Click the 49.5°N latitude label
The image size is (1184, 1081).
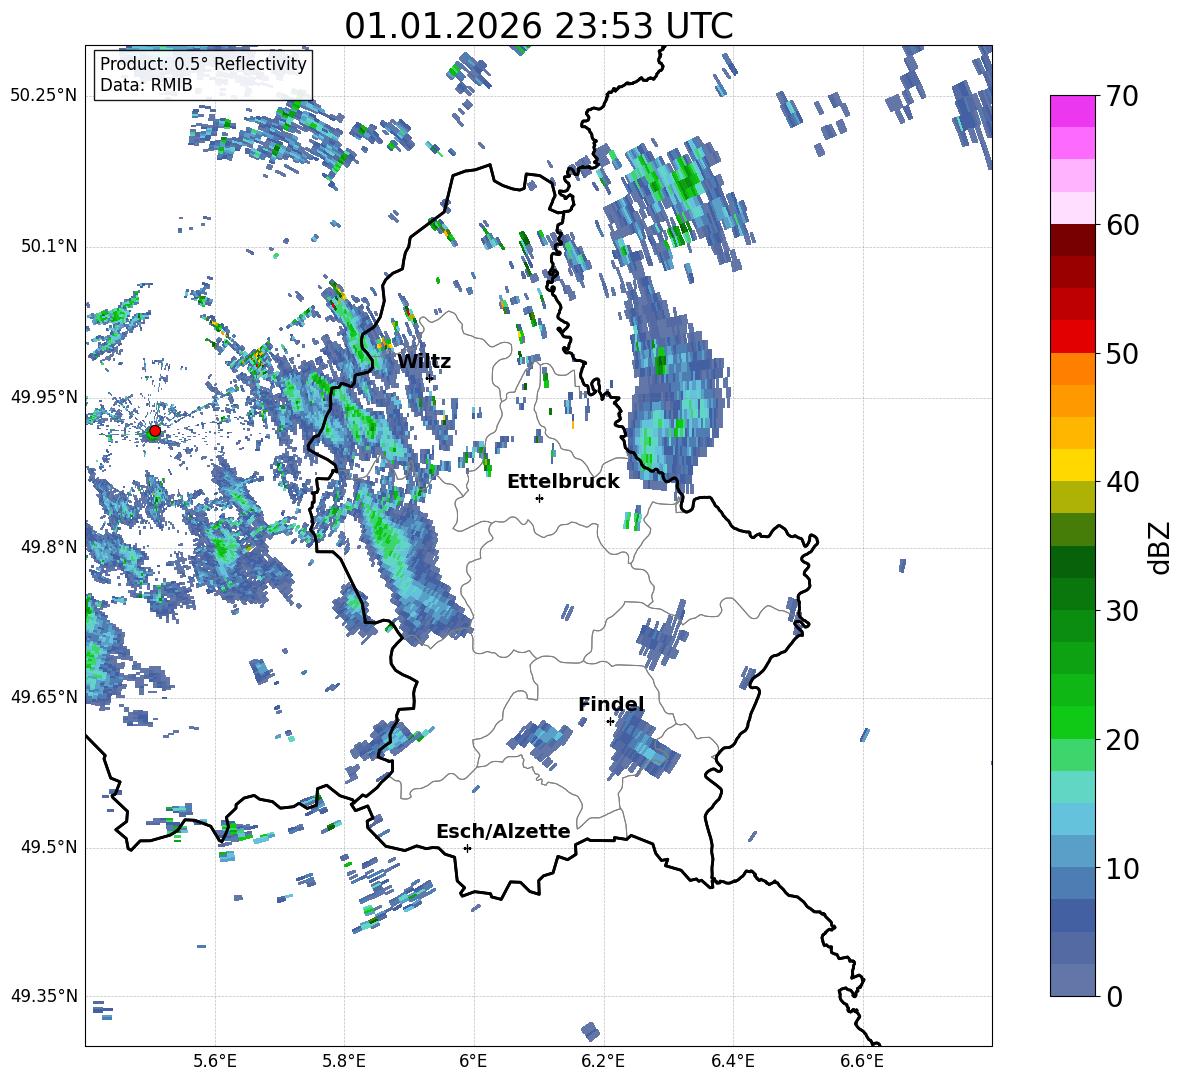[48, 847]
